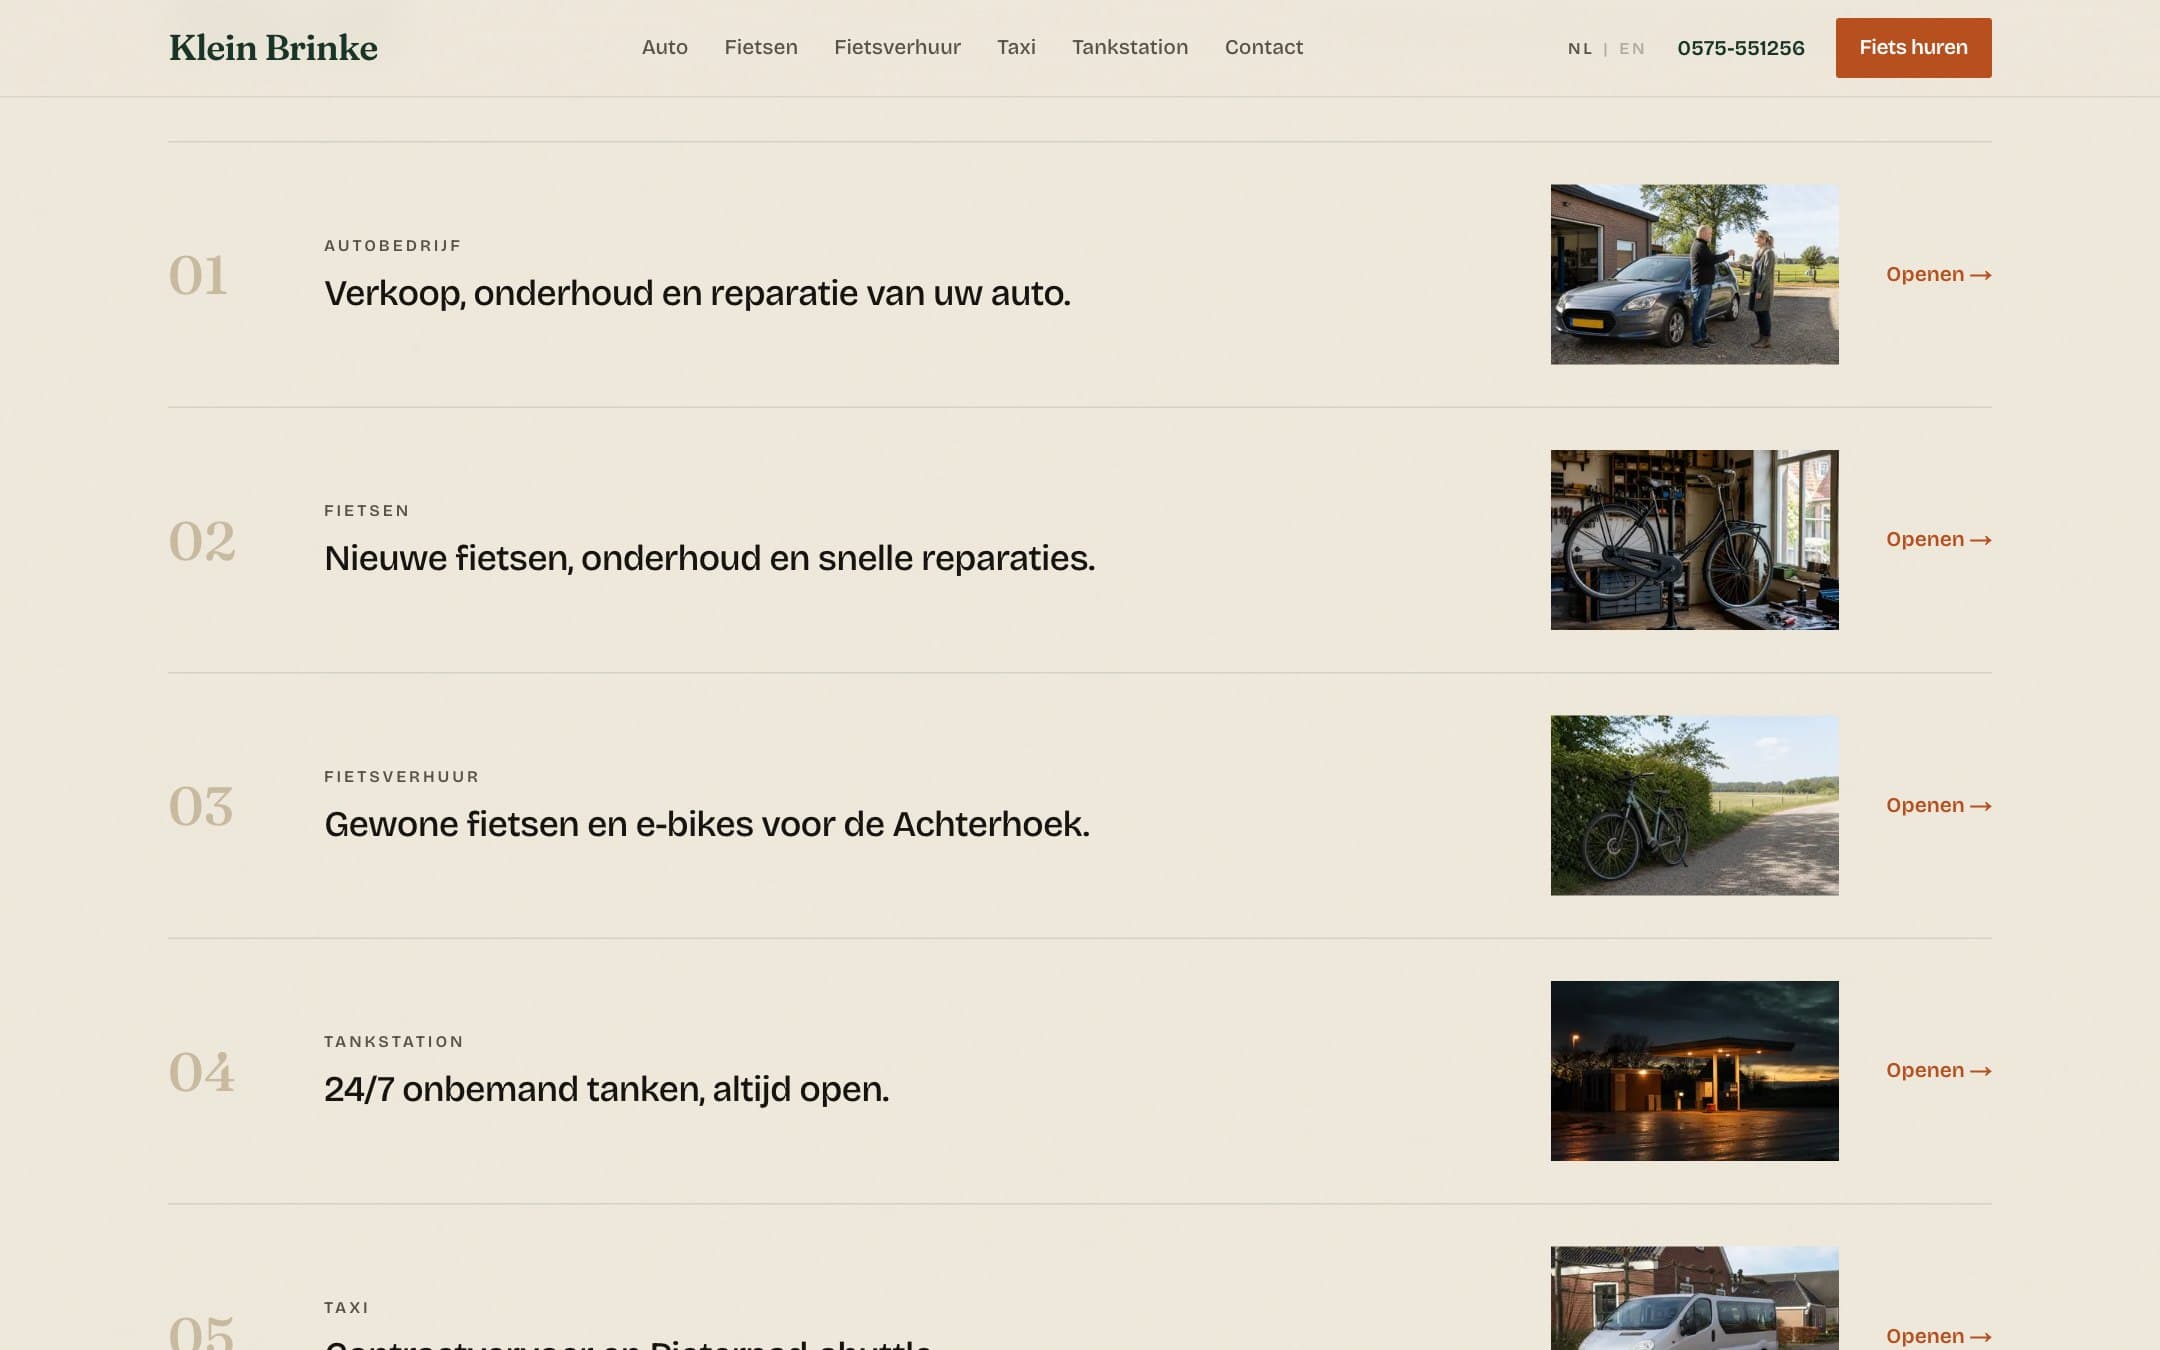Click the Fiets huren button
This screenshot has height=1350, width=2160.
(1913, 48)
